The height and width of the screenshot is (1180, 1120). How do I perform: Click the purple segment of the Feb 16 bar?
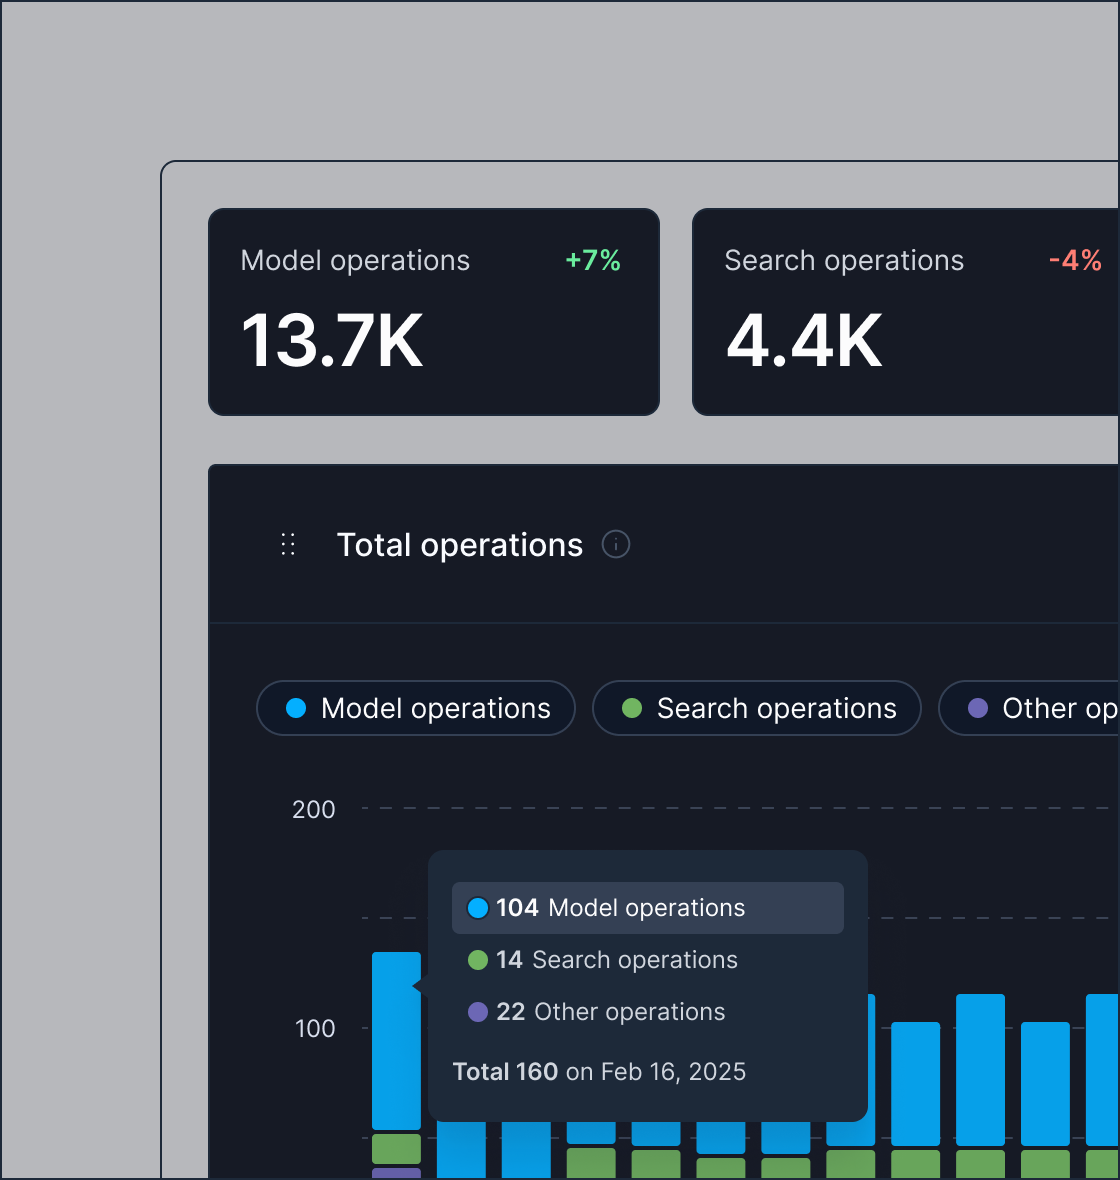396,1173
